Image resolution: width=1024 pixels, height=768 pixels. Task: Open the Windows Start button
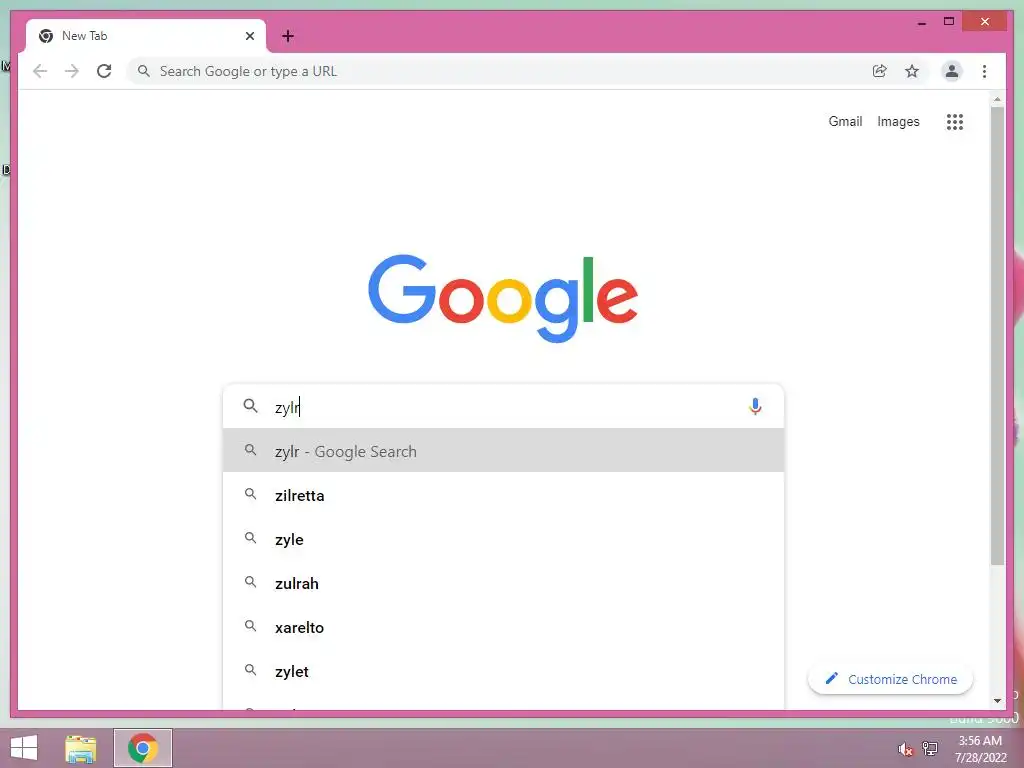[24, 748]
